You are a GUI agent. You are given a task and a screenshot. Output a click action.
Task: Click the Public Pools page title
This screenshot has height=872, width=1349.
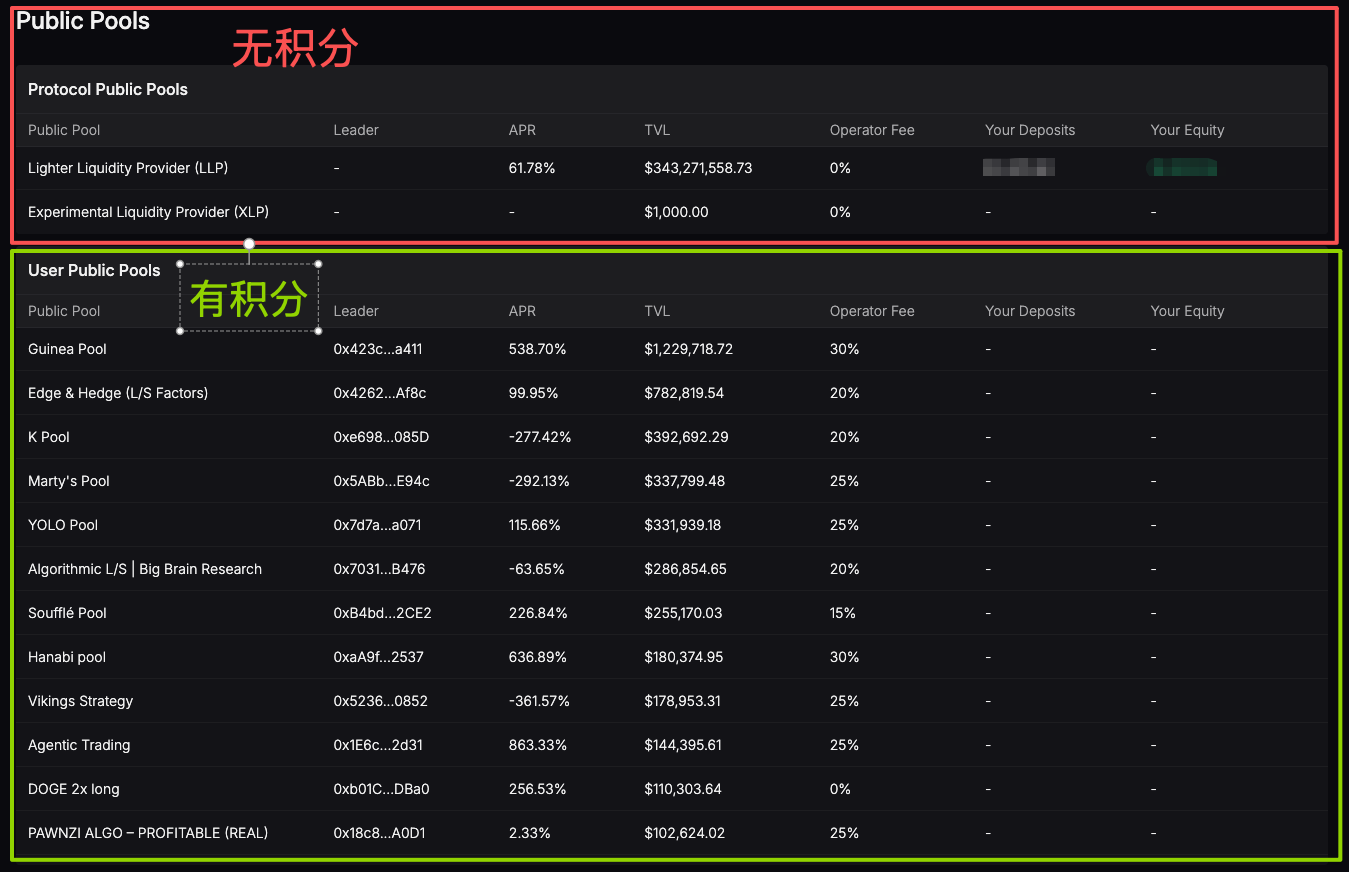[83, 20]
